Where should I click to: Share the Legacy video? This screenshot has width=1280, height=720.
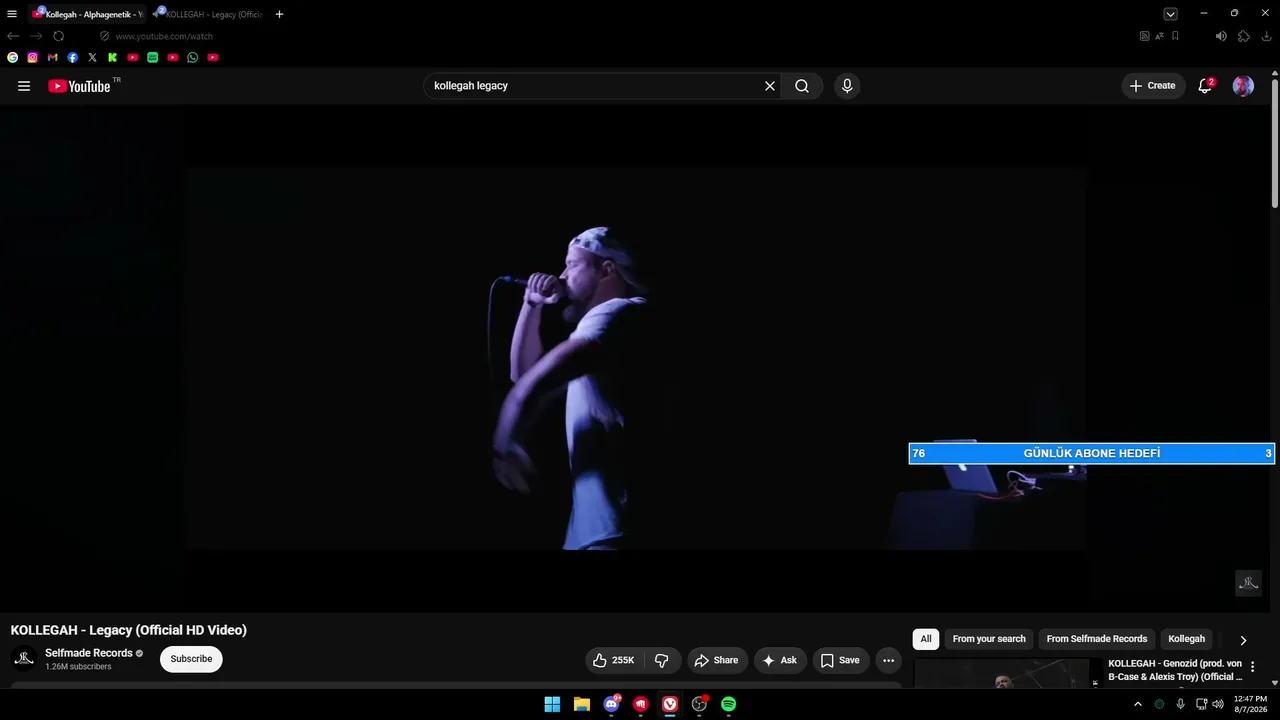[x=716, y=660]
